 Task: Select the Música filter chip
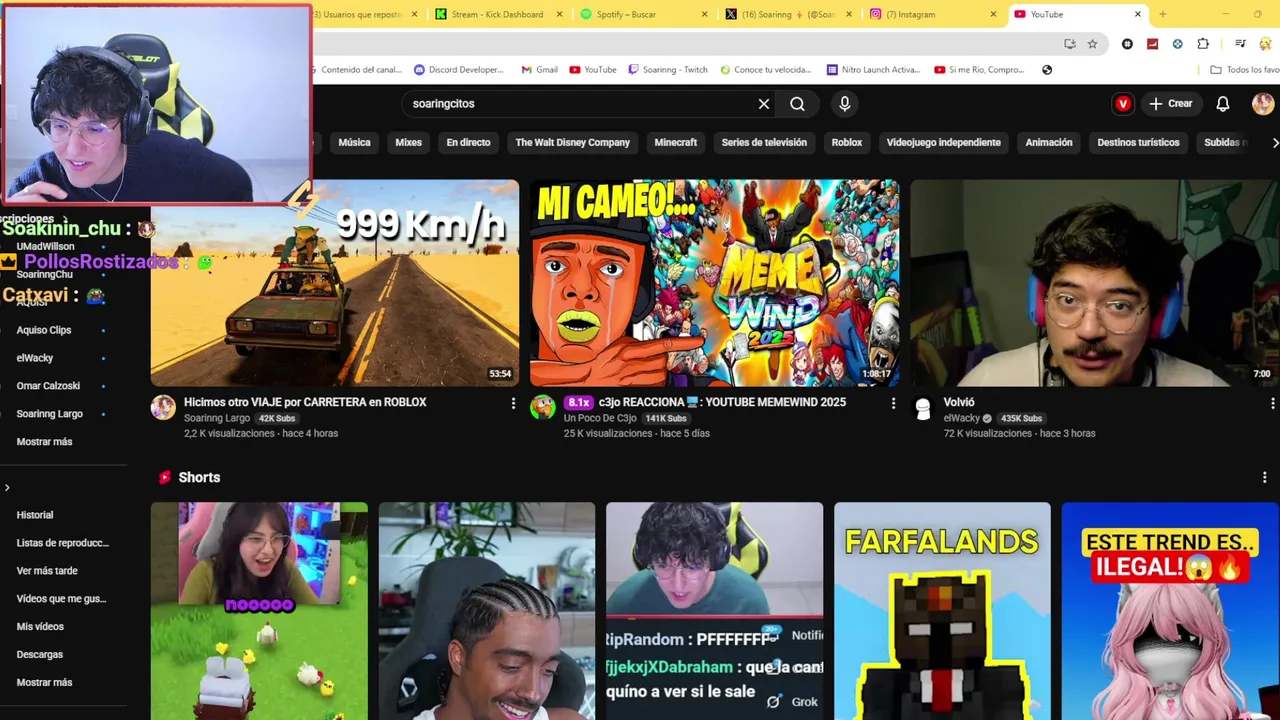click(354, 143)
